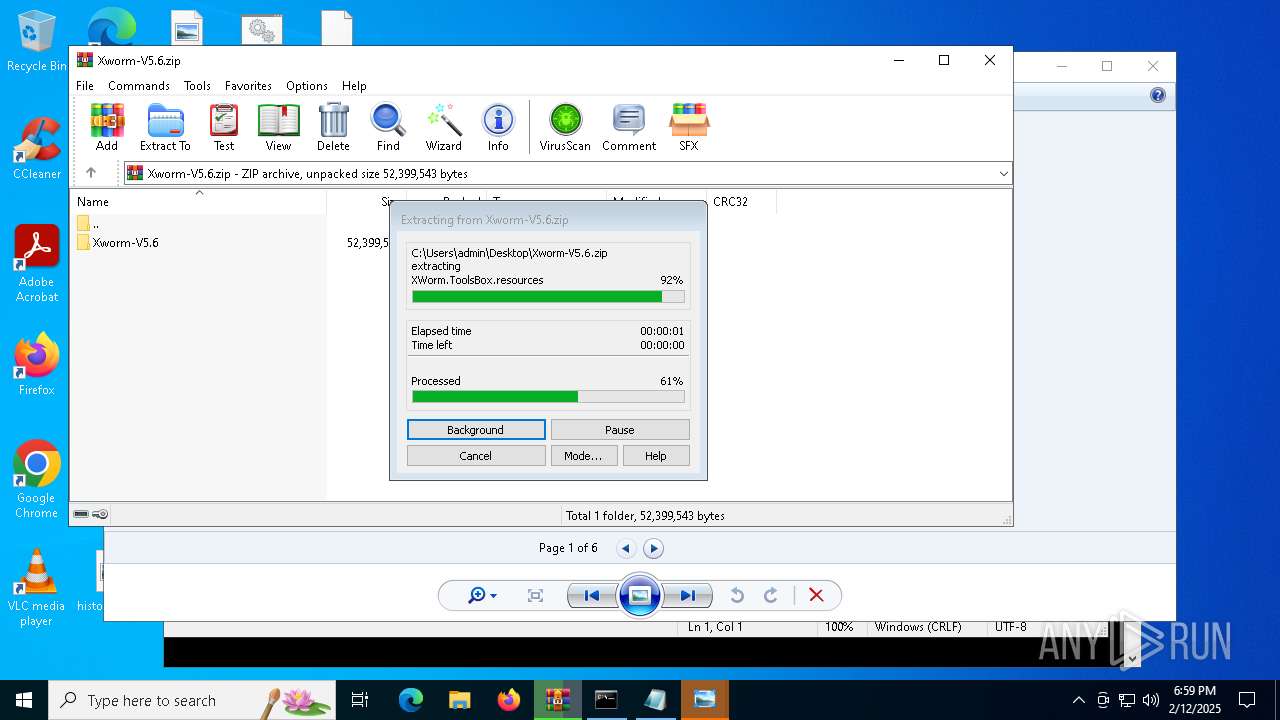This screenshot has height=720, width=1280.
Task: Cancel the extraction
Action: point(476,456)
